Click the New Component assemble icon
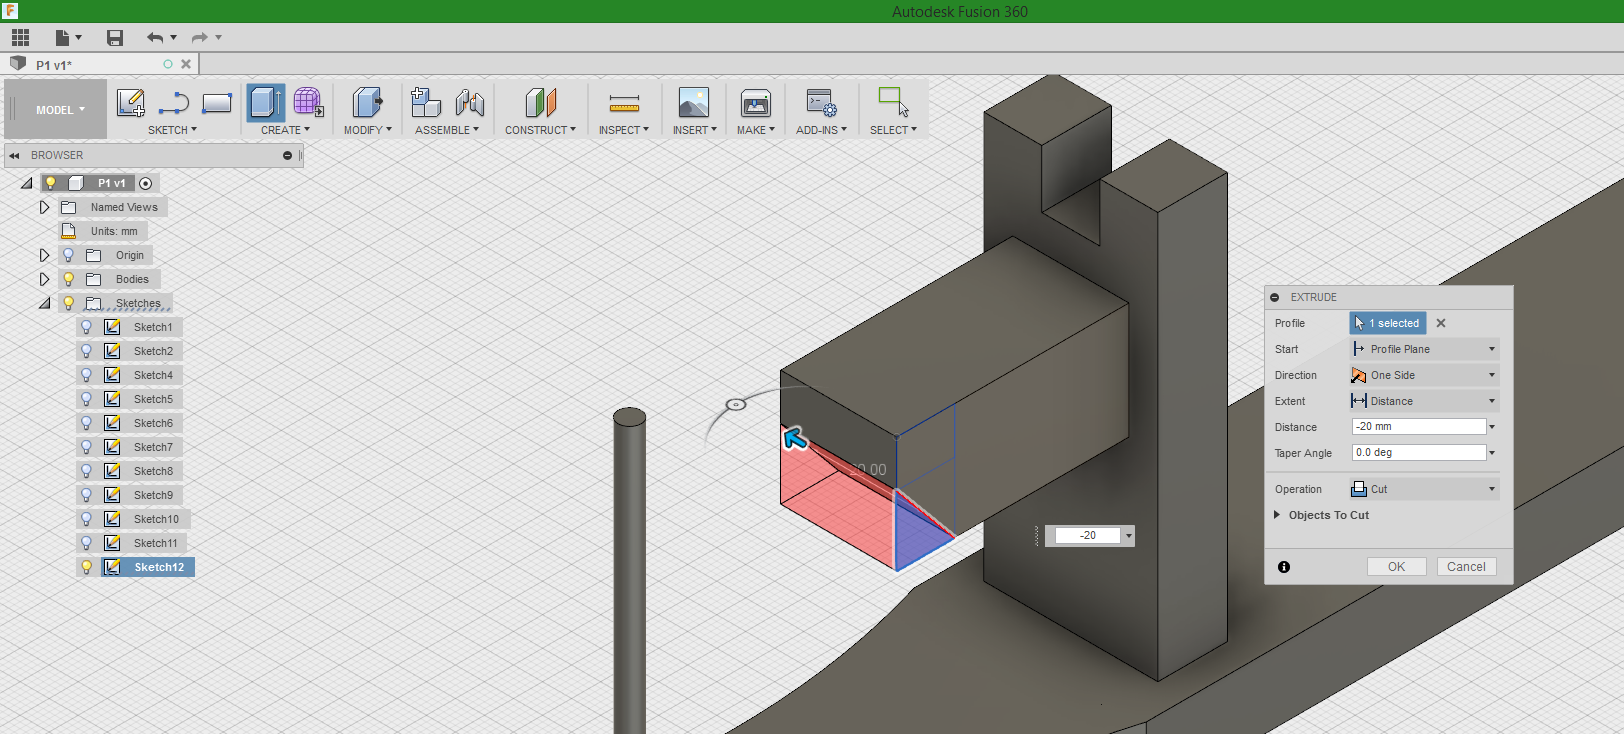 pos(426,103)
